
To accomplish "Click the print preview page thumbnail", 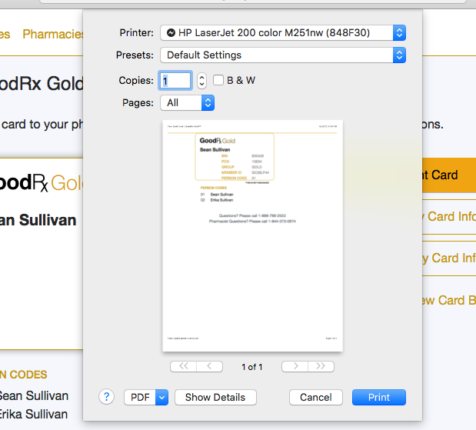I will [252, 236].
